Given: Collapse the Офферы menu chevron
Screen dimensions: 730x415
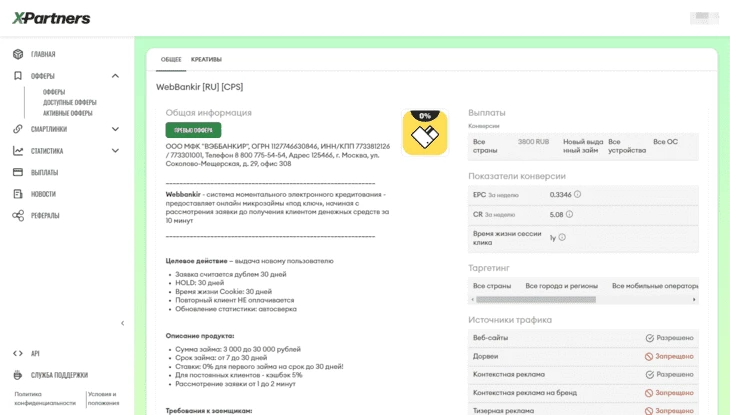Looking at the screenshot, I should pyautogui.click(x=115, y=76).
